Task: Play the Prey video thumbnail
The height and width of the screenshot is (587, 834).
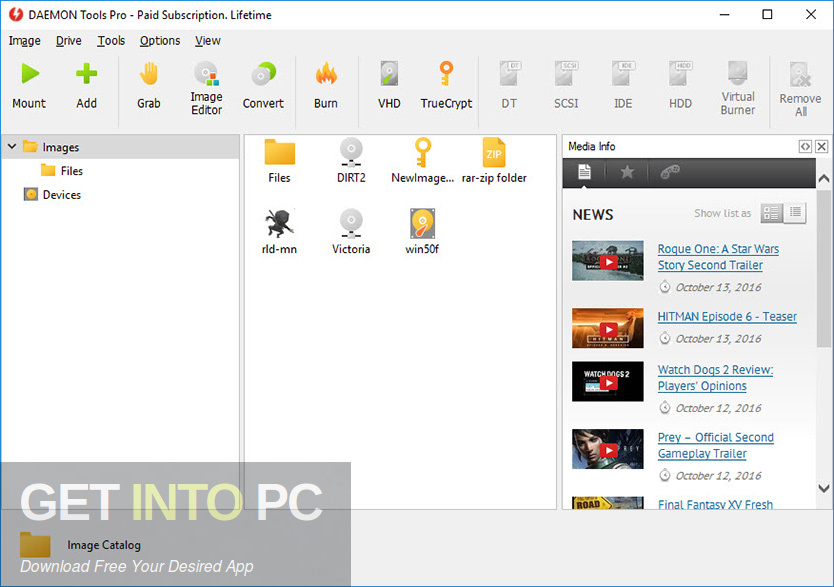Action: click(x=608, y=449)
